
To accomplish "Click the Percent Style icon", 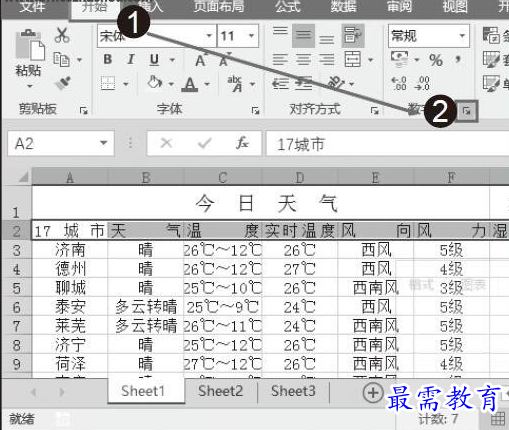I will (x=436, y=60).
